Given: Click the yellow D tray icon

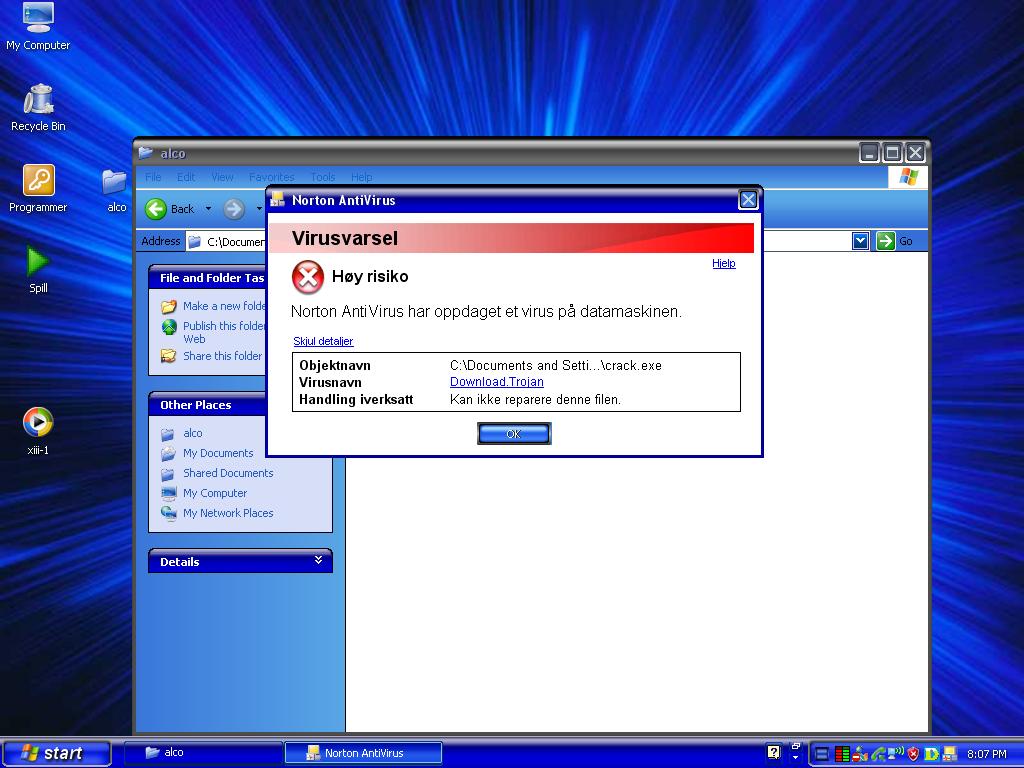Looking at the screenshot, I should click(x=931, y=754).
